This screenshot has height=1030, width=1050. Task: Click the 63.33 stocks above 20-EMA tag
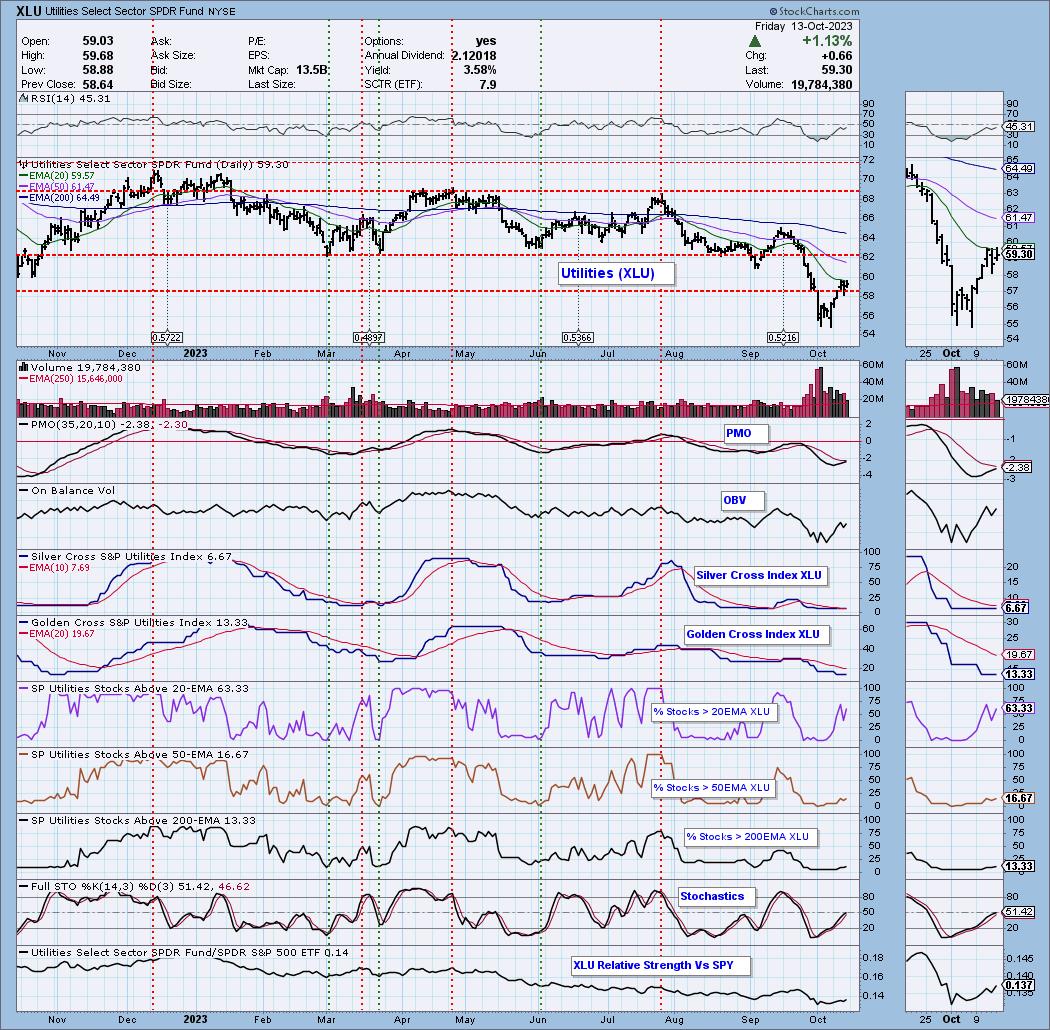[x=1019, y=709]
